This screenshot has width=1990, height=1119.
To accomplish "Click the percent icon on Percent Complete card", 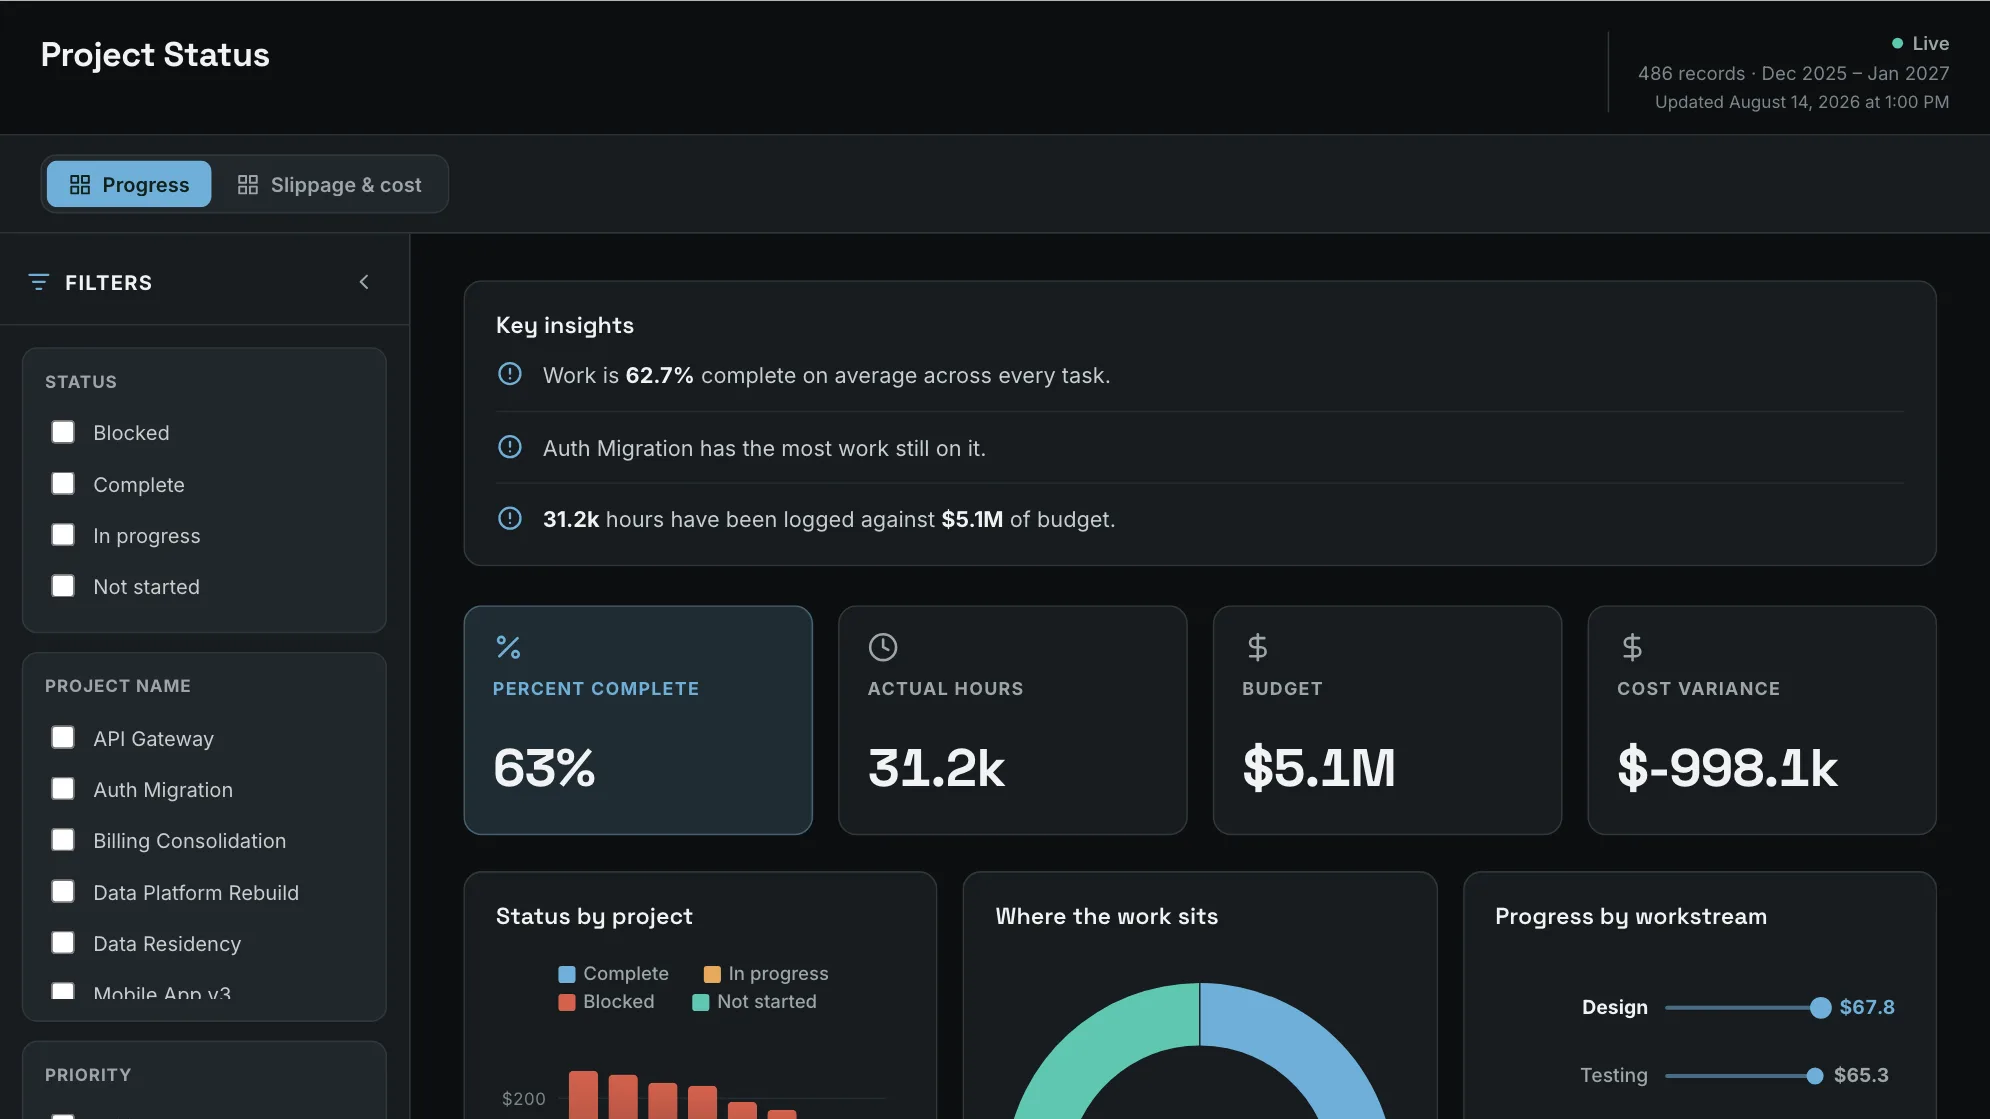I will (x=508, y=647).
